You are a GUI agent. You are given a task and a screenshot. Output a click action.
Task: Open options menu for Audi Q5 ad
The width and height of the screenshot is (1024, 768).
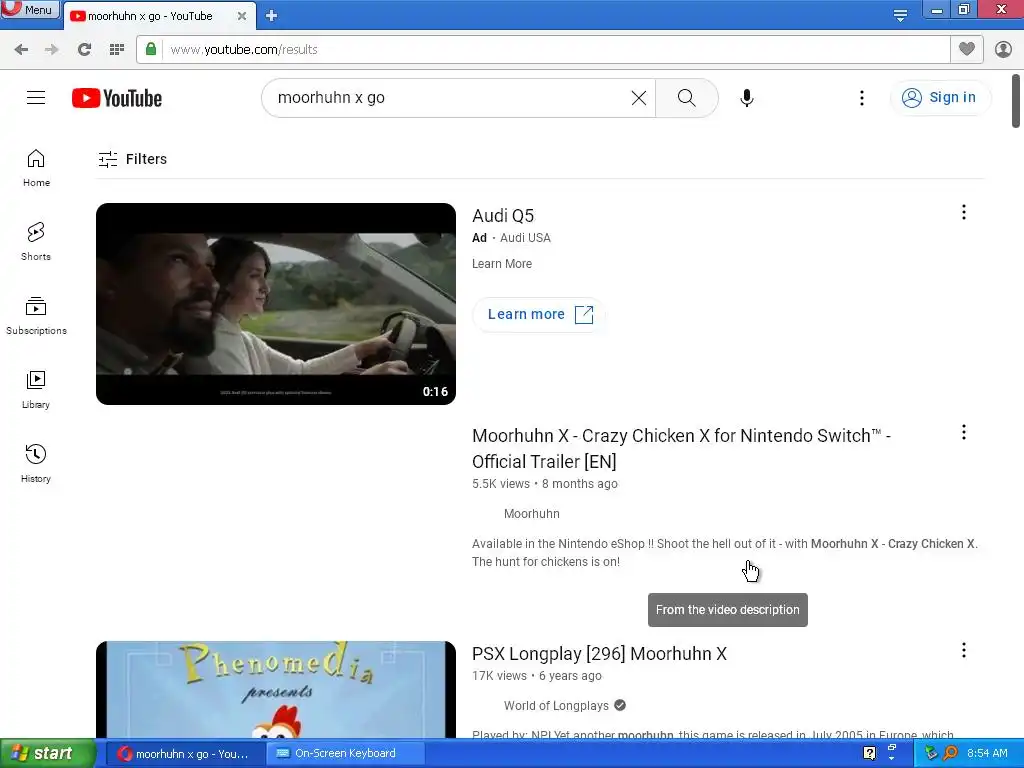point(963,212)
